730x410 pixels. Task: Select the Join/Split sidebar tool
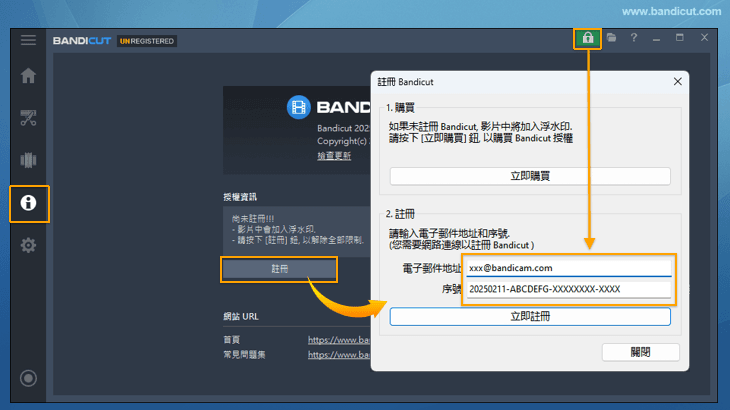28,160
